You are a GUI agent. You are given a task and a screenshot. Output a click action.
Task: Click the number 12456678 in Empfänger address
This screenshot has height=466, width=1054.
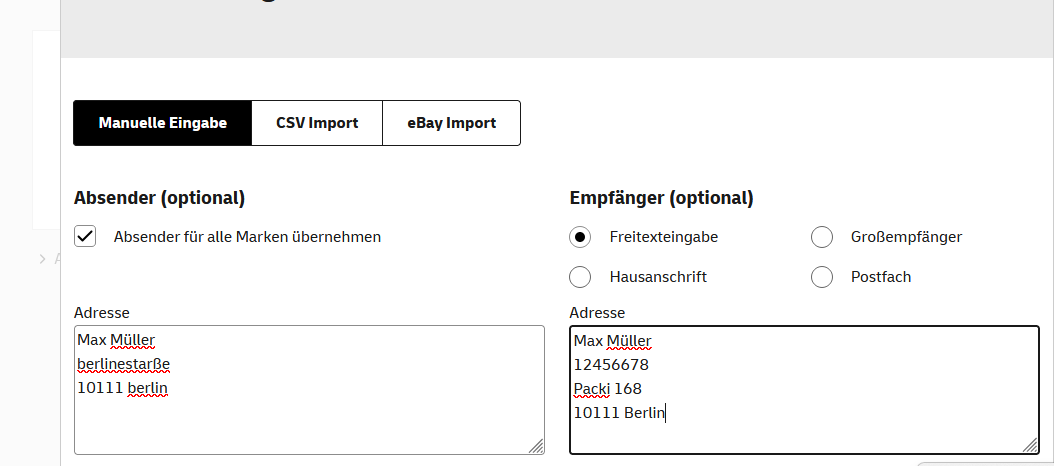pos(611,365)
